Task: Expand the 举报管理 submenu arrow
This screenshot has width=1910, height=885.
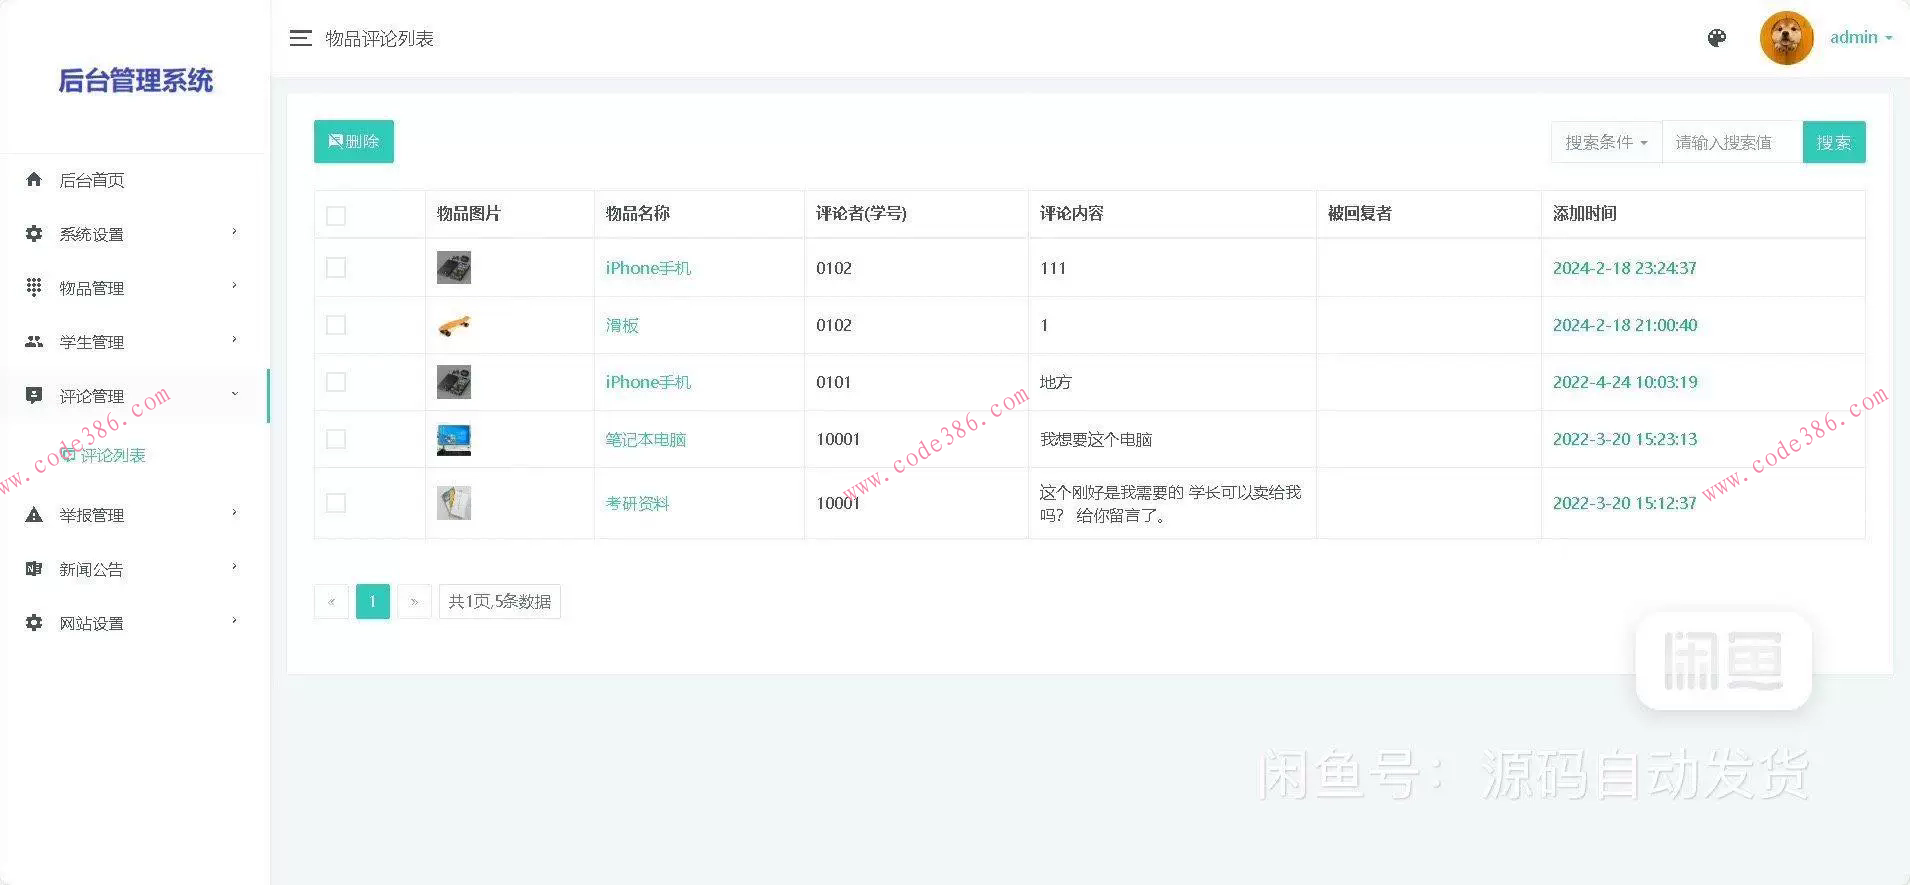Action: [x=235, y=513]
